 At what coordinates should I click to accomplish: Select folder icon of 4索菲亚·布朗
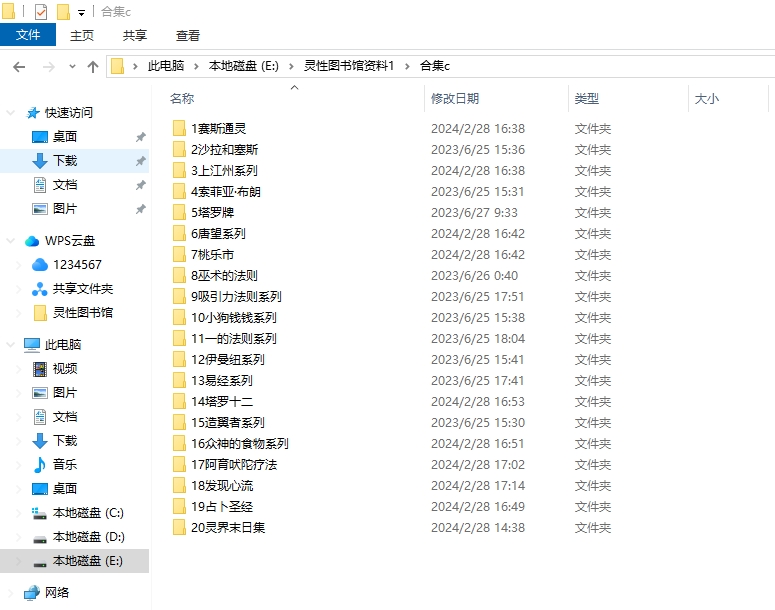(179, 191)
